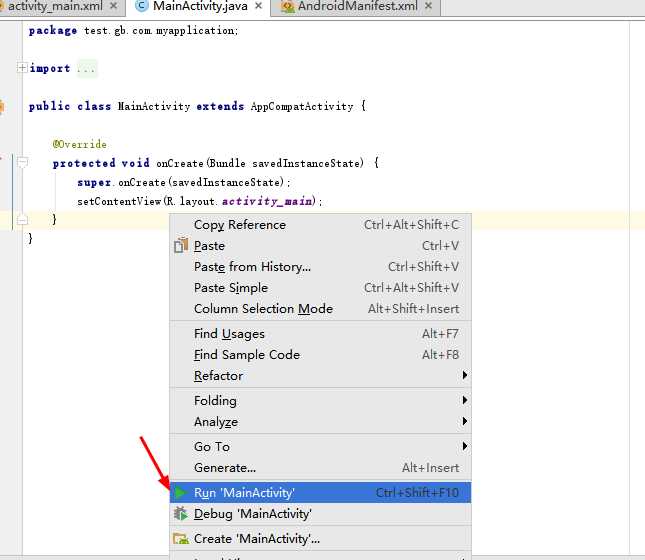Image resolution: width=645 pixels, height=560 pixels.
Task: Click the Paste clipboard icon
Action: coord(181,245)
